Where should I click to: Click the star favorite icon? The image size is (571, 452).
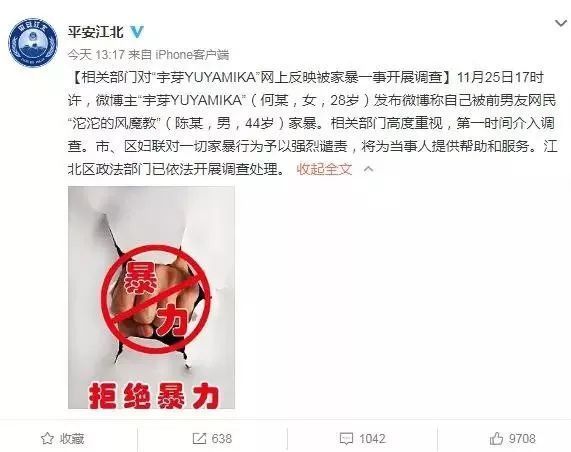coord(47,439)
